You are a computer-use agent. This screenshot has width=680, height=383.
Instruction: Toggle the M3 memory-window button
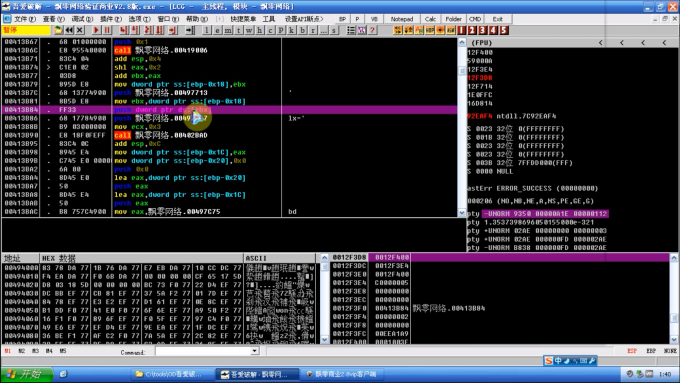click(x=36, y=351)
